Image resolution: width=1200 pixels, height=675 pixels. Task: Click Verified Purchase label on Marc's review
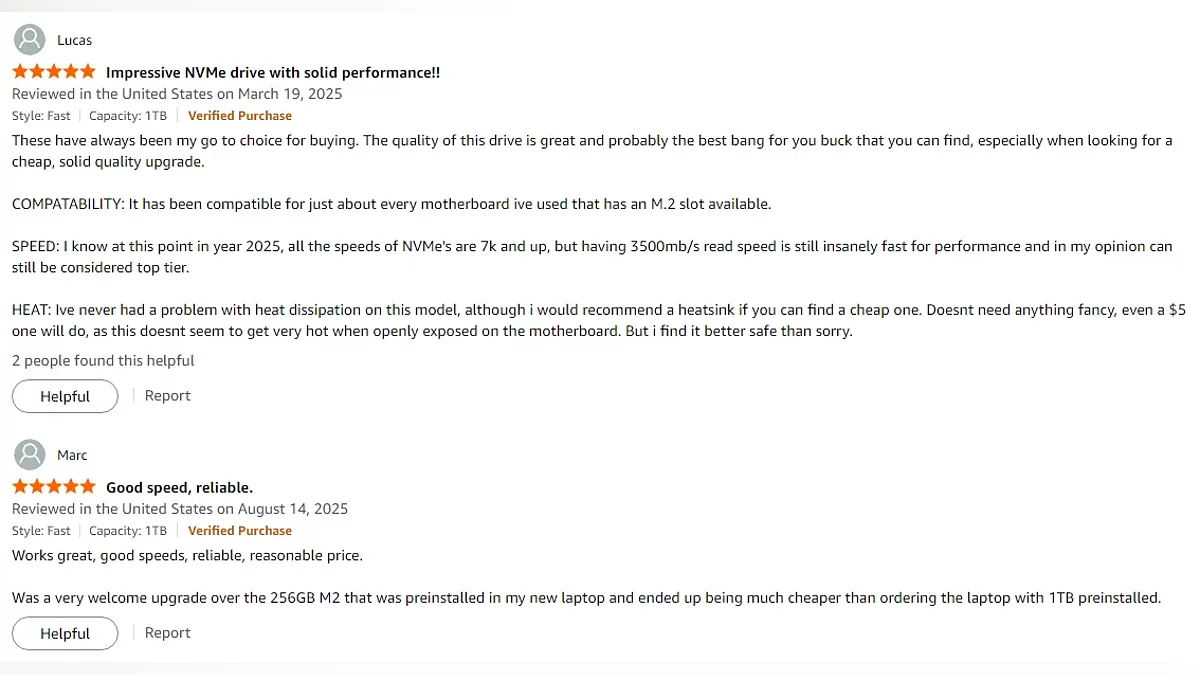[240, 531]
